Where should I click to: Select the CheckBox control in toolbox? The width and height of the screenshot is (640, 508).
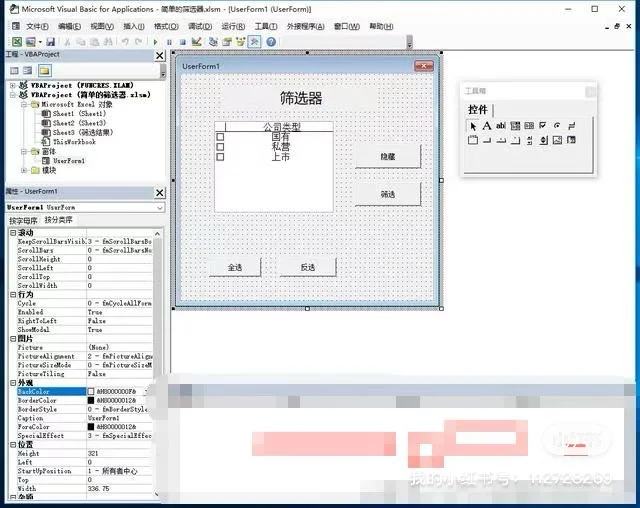pyautogui.click(x=543, y=126)
